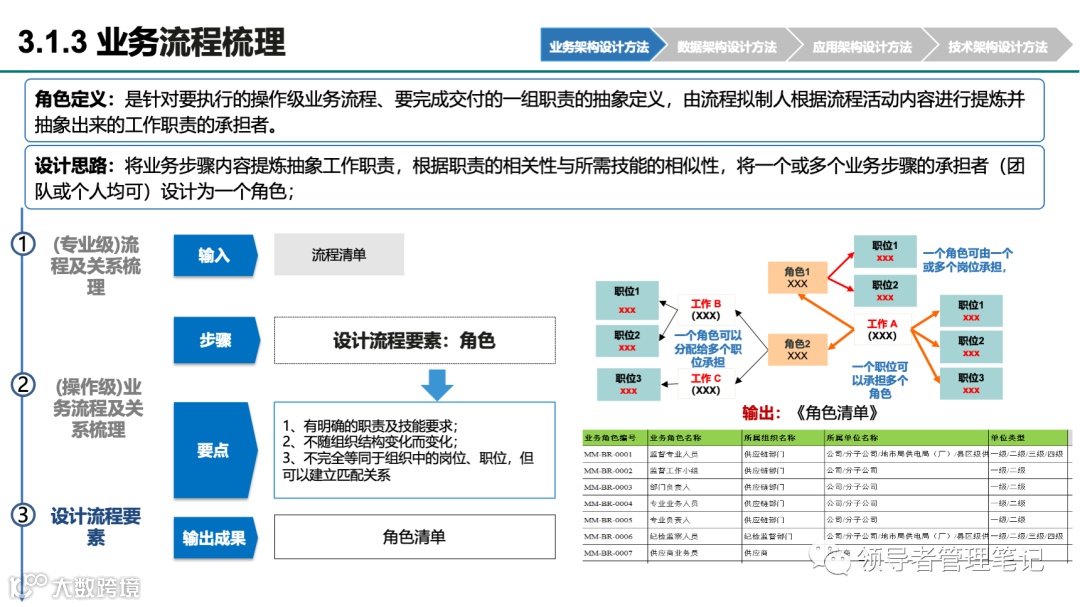Click point 3、不完全等同于组织中的岗位
The width and height of the screenshot is (1080, 607).
coord(408,466)
